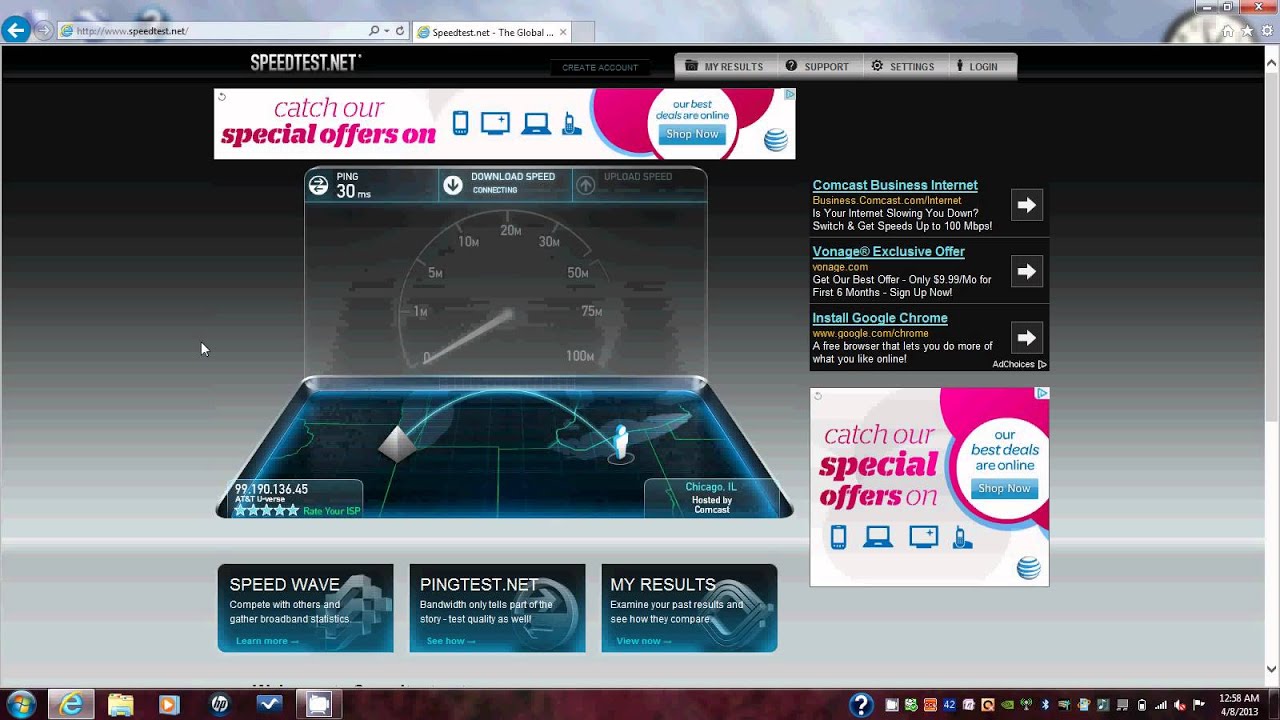This screenshot has height=720, width=1280.
Task: Click the Create Account button
Action: (600, 67)
